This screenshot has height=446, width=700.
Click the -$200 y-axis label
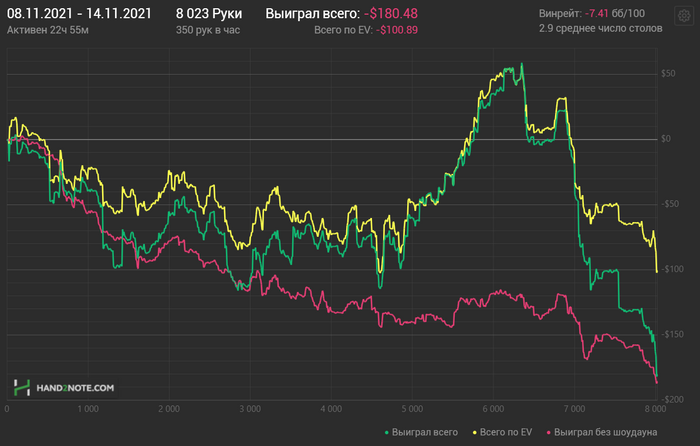click(672, 400)
